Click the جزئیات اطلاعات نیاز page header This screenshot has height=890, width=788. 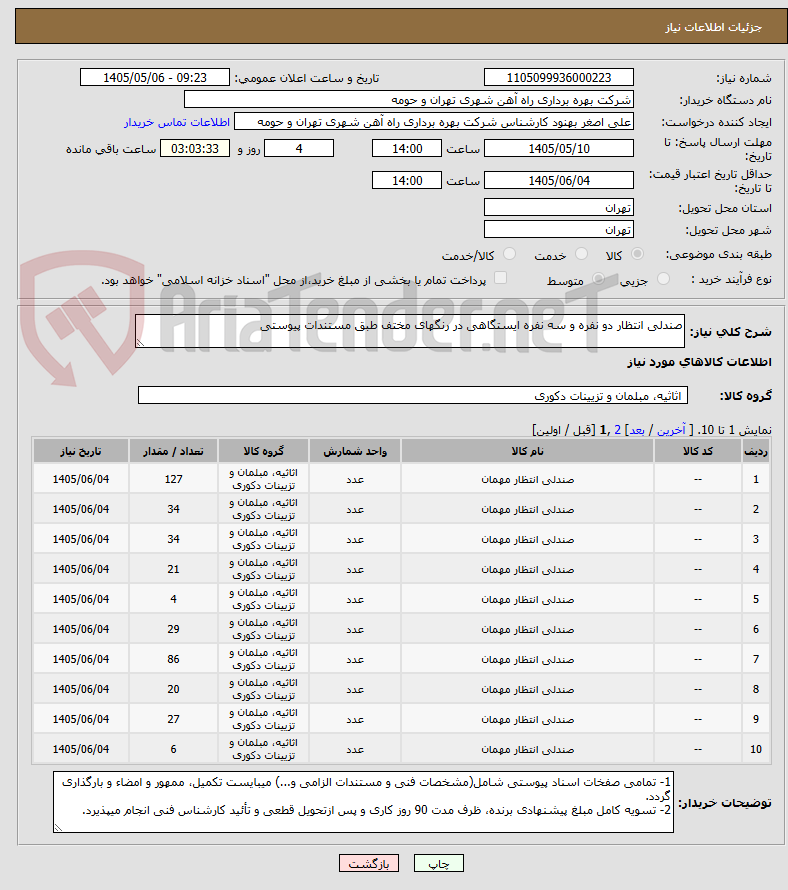point(713,27)
